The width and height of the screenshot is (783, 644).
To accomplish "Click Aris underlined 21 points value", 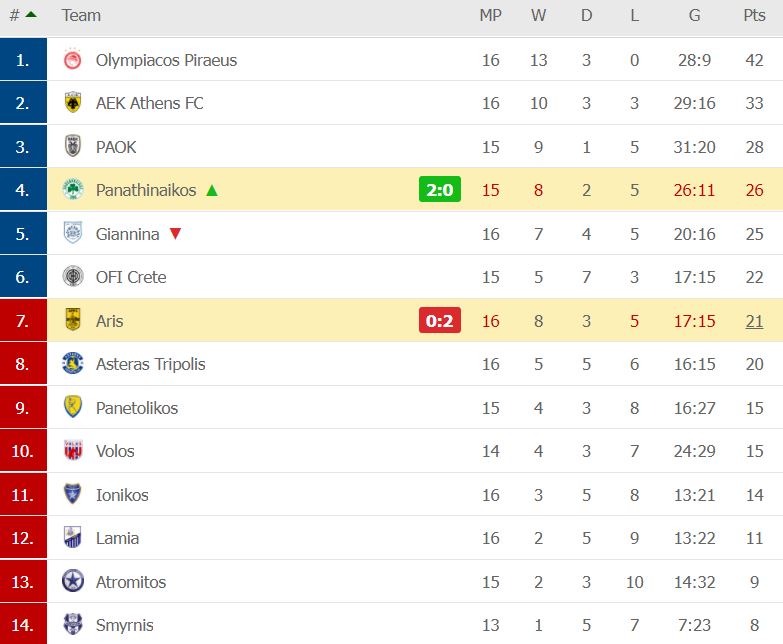I will click(754, 321).
